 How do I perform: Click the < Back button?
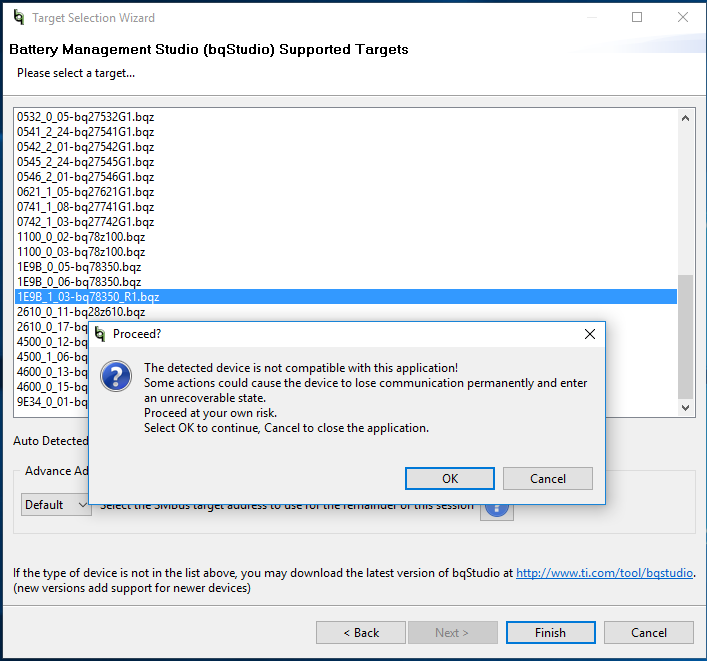(x=361, y=633)
